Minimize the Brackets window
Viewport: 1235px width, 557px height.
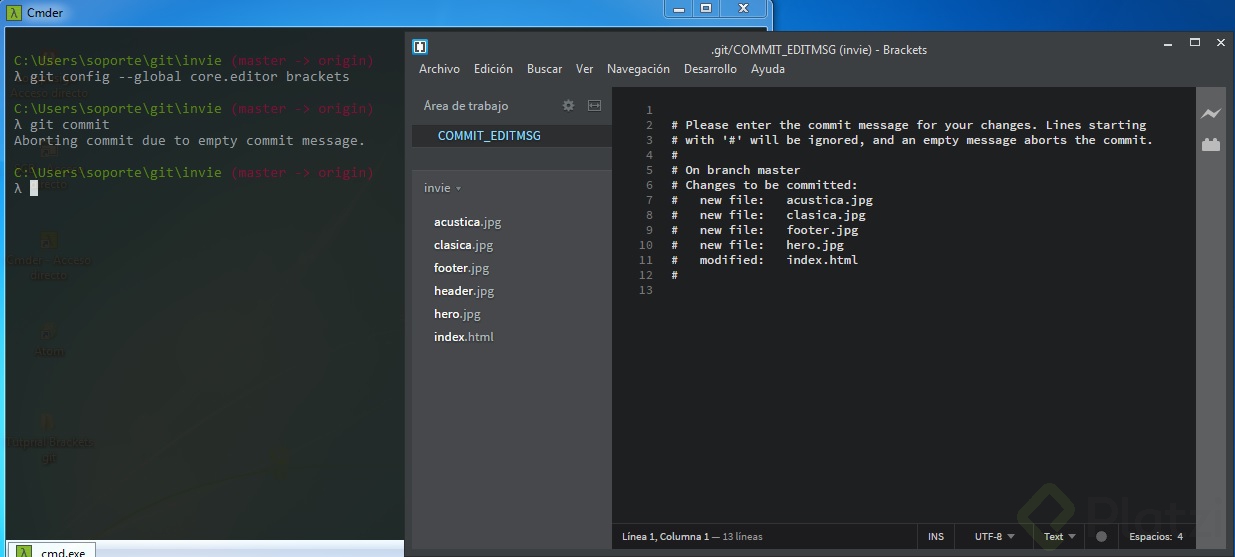(x=1167, y=43)
